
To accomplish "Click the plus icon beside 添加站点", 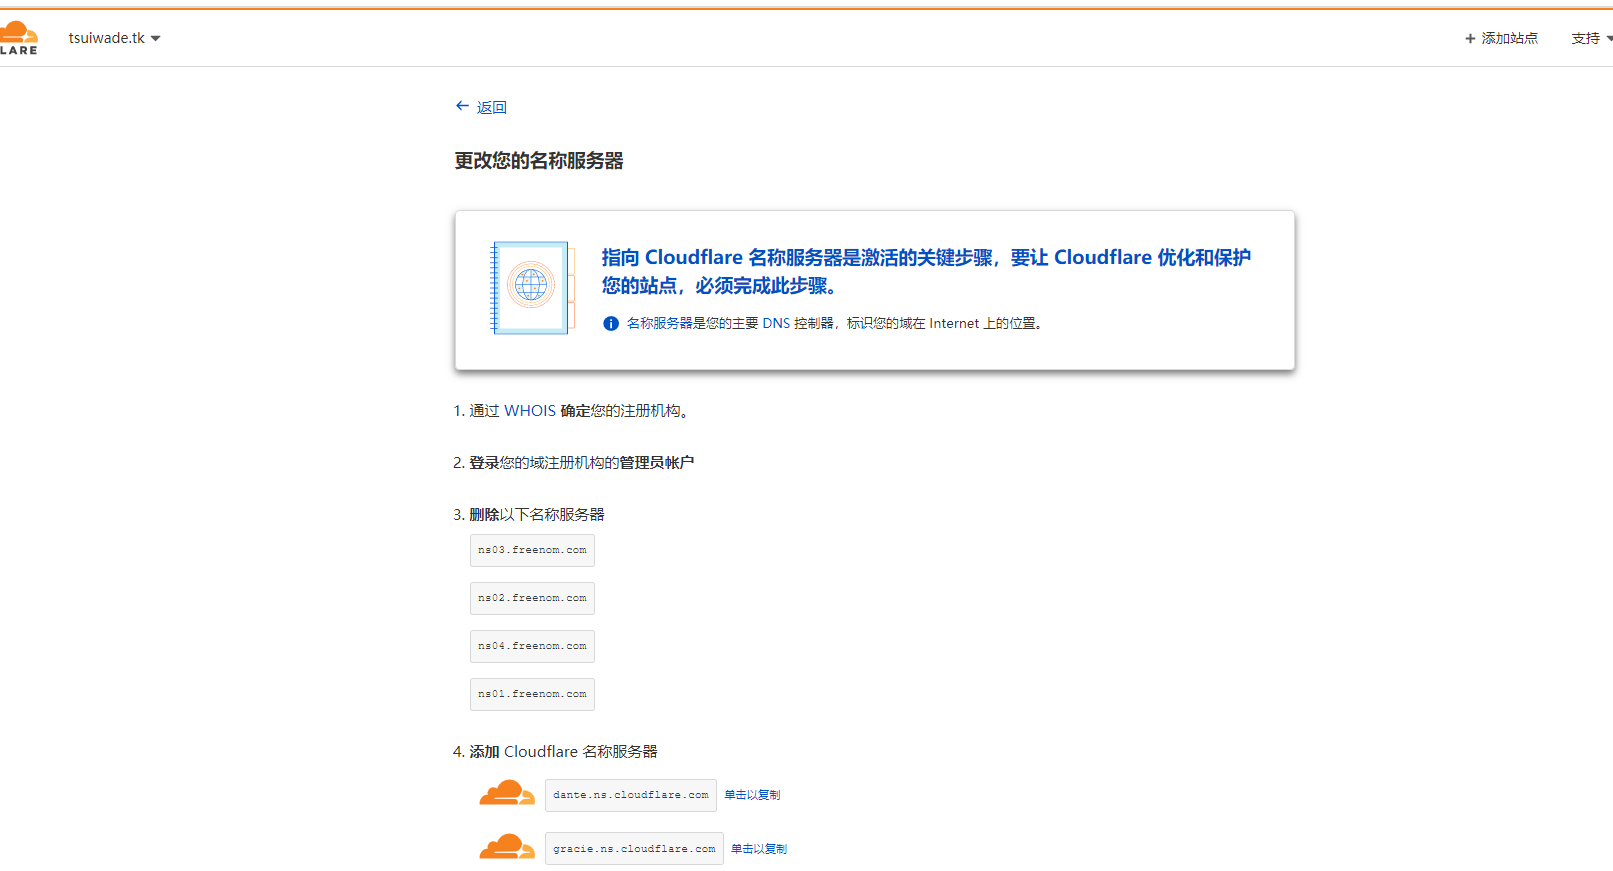I will click(1470, 39).
